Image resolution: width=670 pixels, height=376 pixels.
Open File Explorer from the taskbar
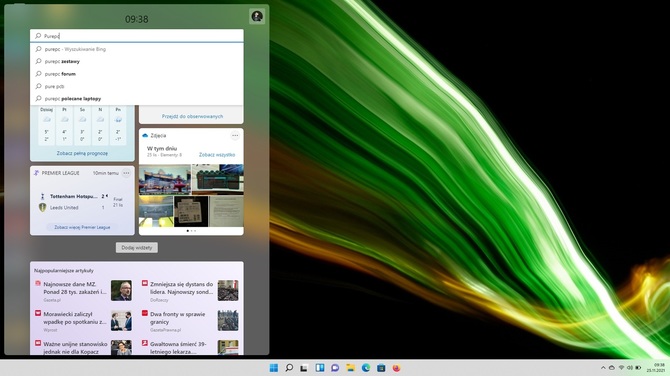[350, 368]
